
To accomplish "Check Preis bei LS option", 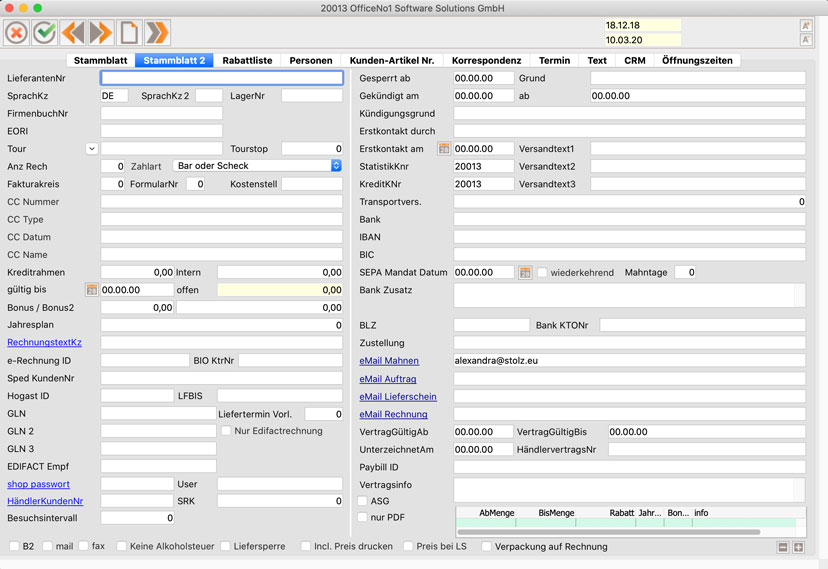I will click(x=408, y=546).
